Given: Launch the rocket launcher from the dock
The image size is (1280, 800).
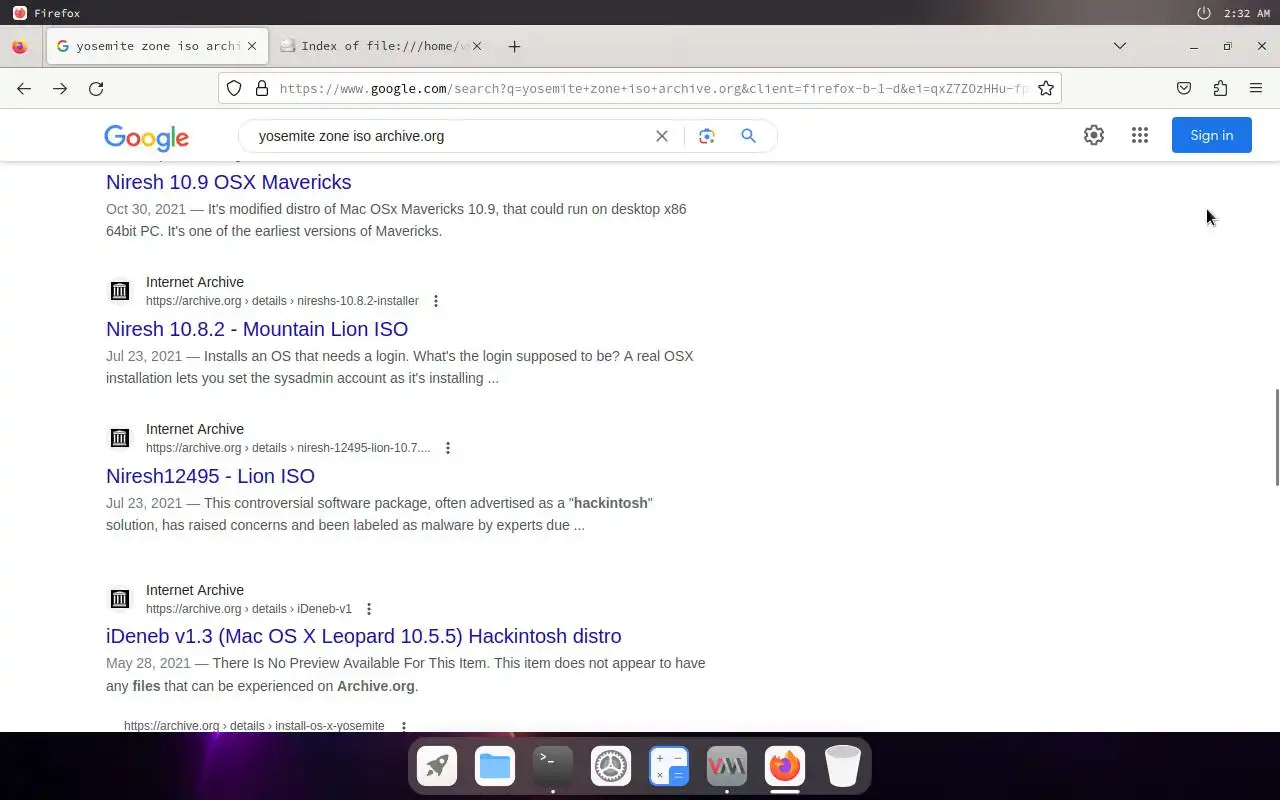Looking at the screenshot, I should pyautogui.click(x=437, y=767).
